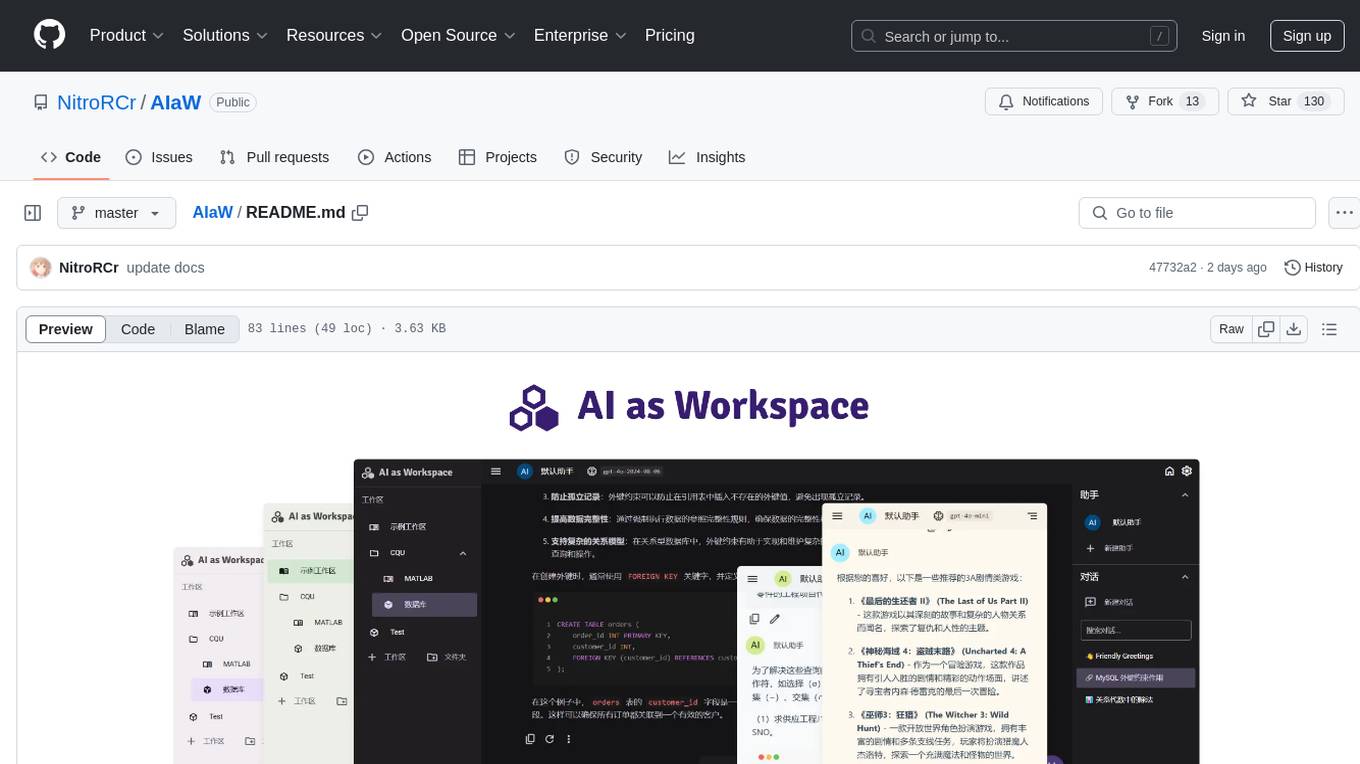Switch to the Code tab
The image size is (1360, 764).
tap(70, 157)
